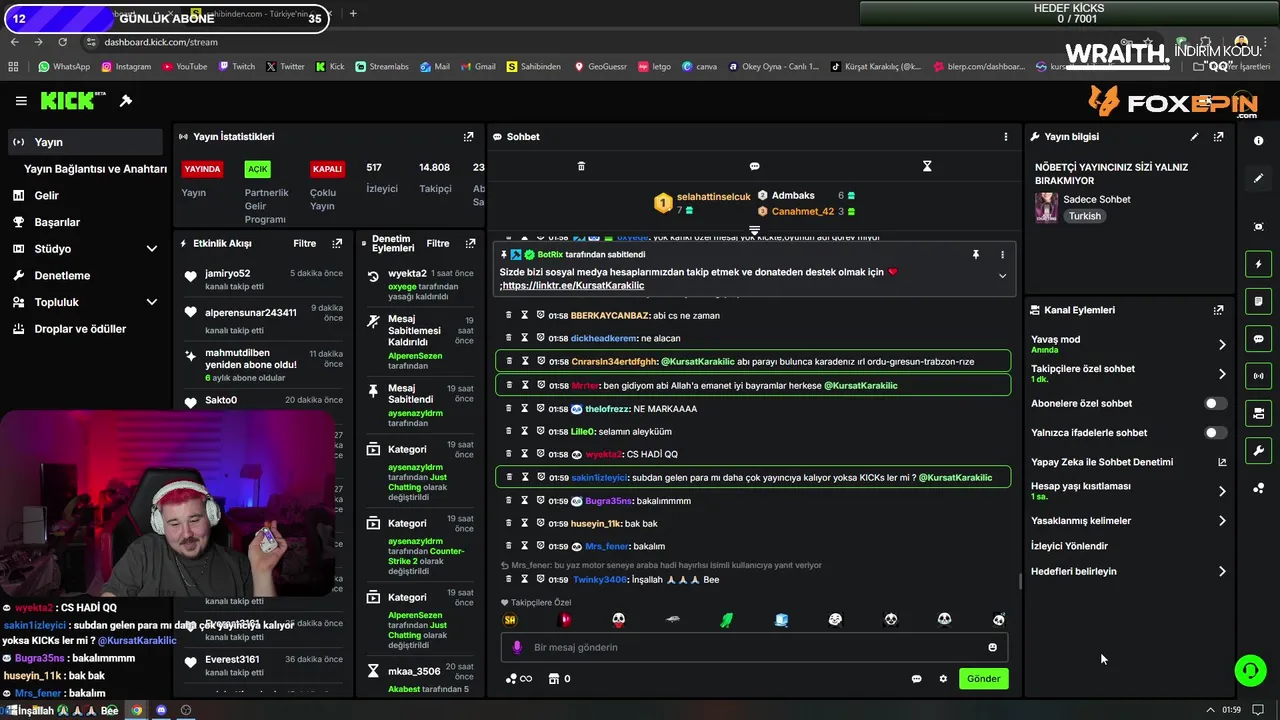Viewport: 1280px width, 720px height.
Task: Expand the pinned message with the chevron
Action: click(x=1002, y=276)
